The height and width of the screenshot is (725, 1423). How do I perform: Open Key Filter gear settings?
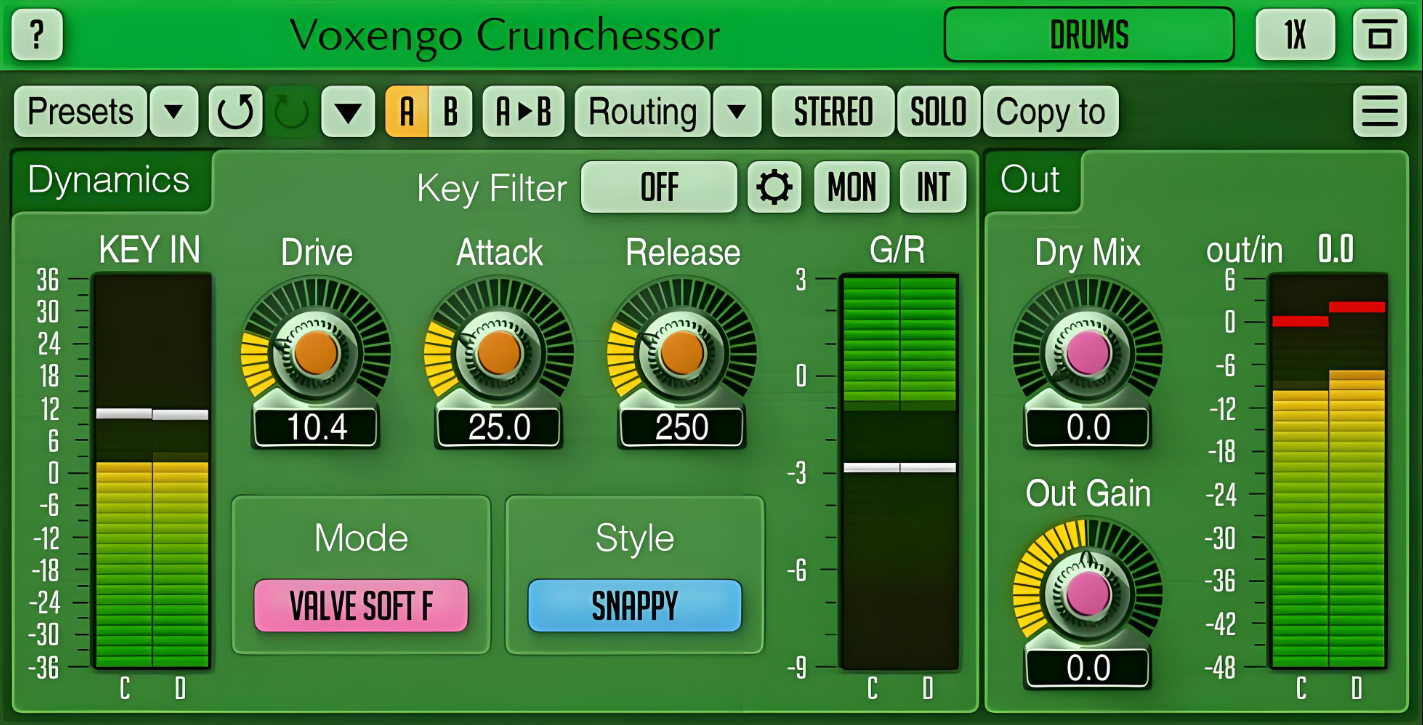click(774, 187)
